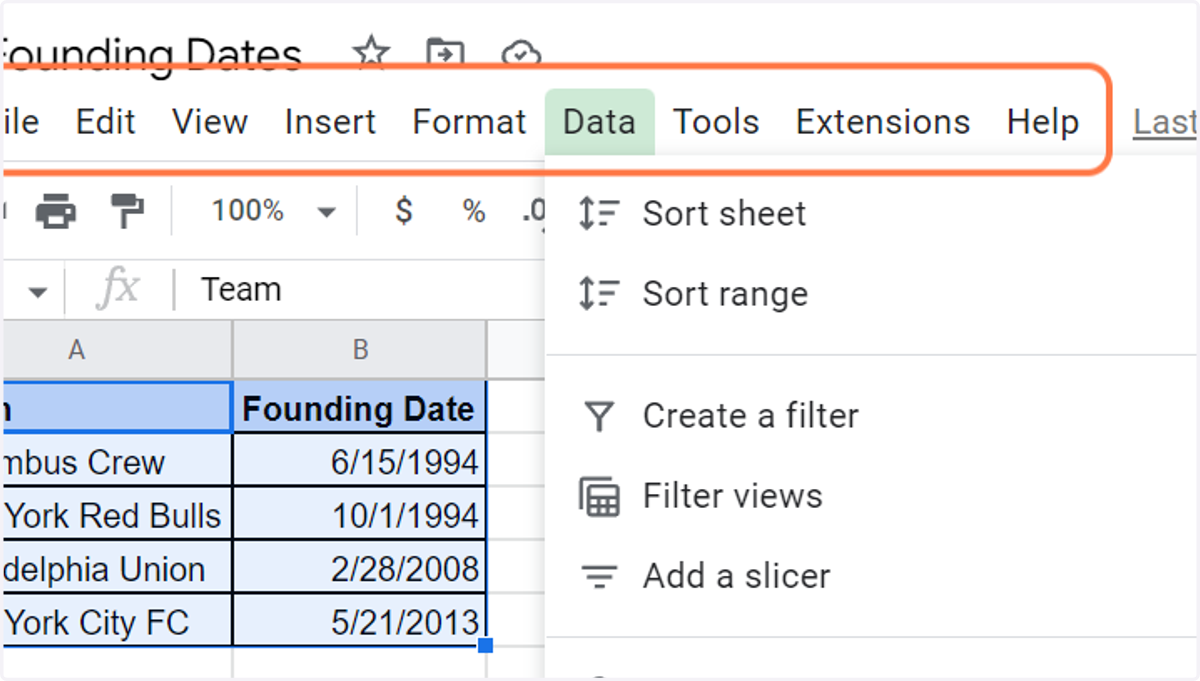Click the Founding Date header cell
The width and height of the screenshot is (1200, 681).
click(360, 408)
